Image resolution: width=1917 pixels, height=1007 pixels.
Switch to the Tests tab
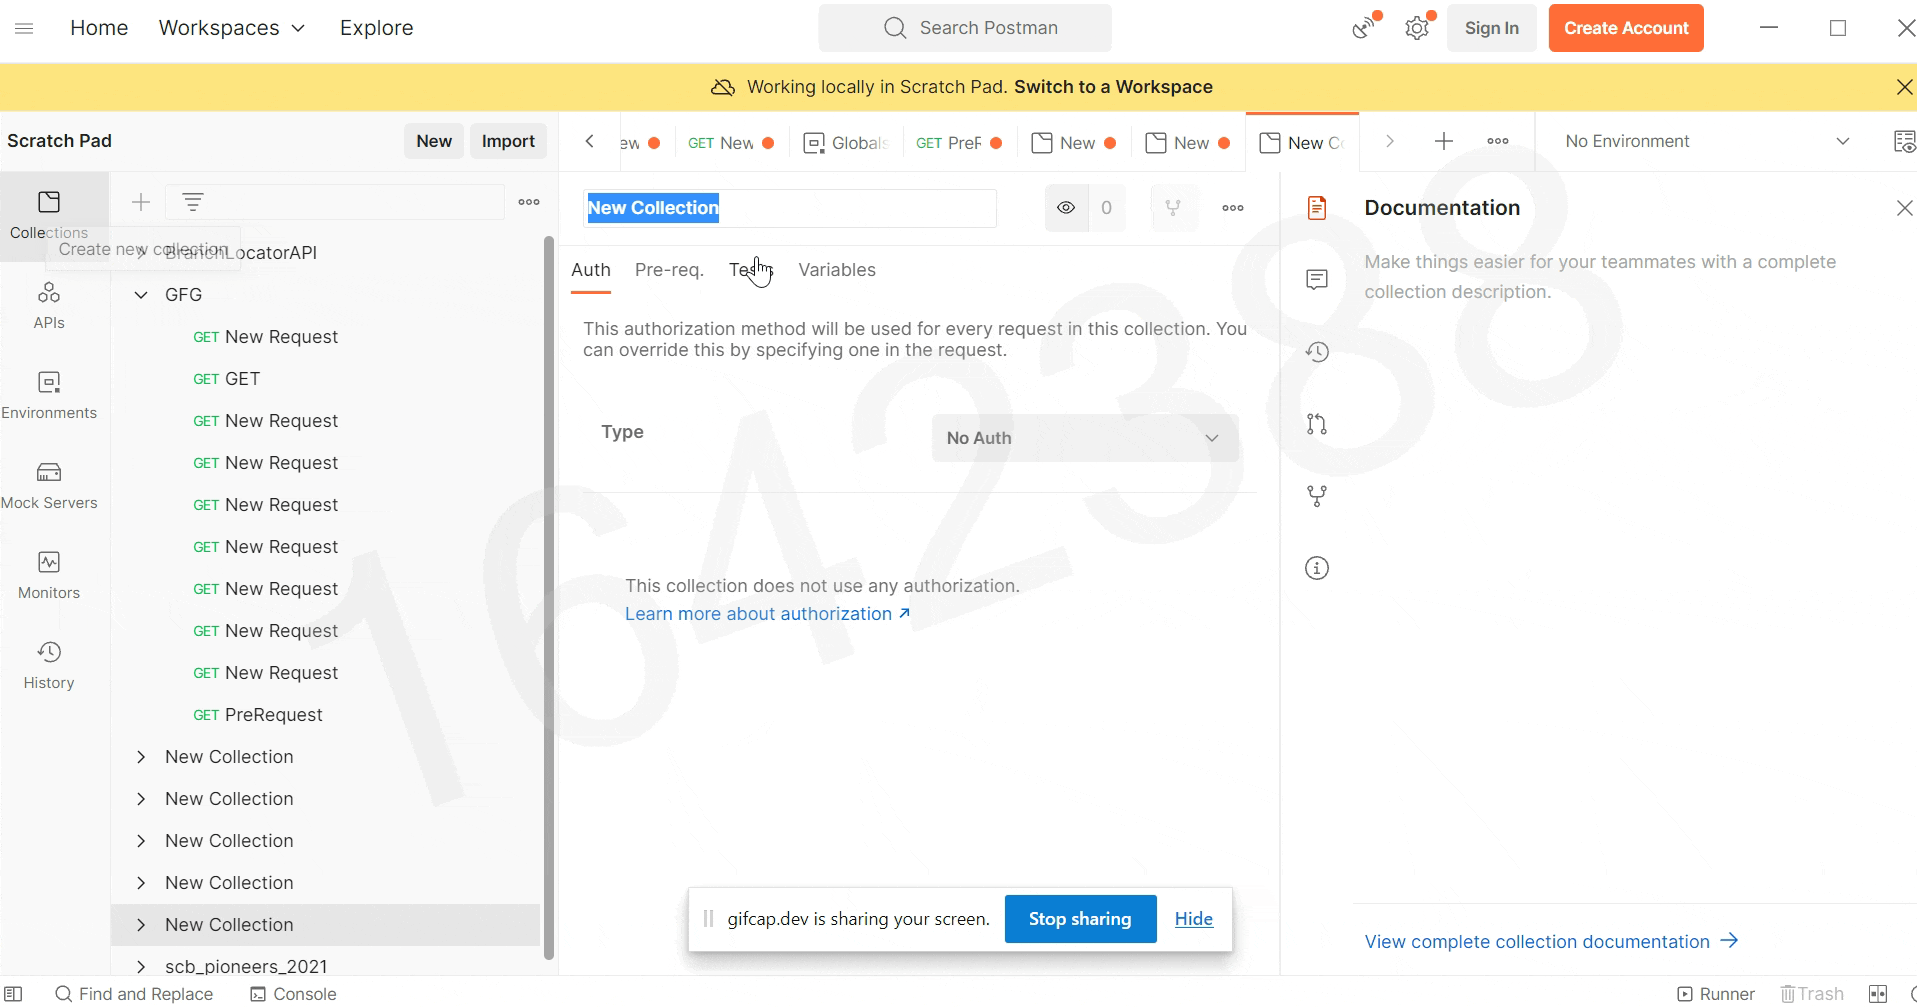[751, 270]
